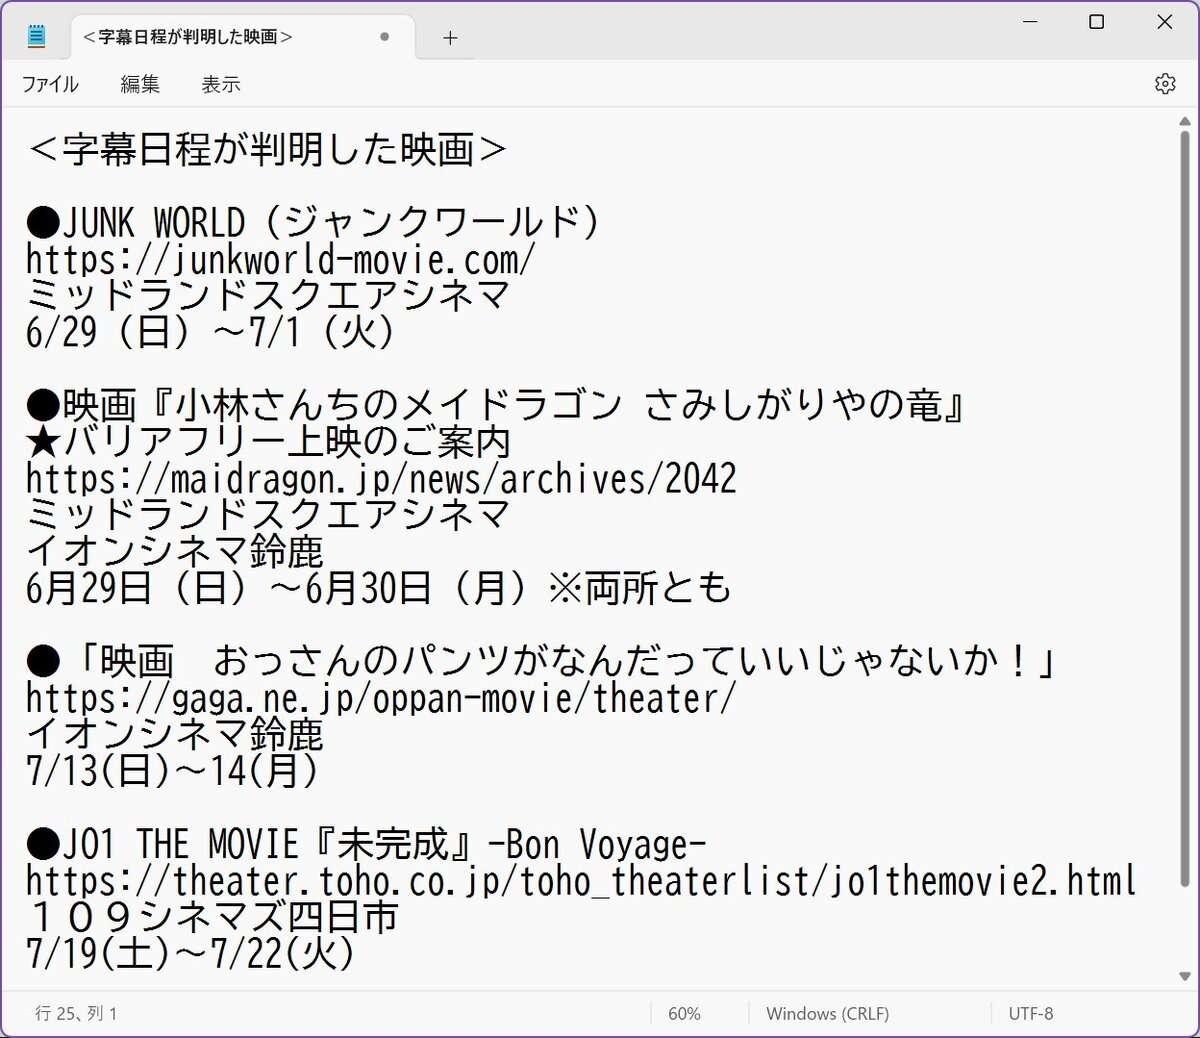Screen dimensions: 1200x1038
Task: Click the 小林さんちのメイドラゴン title line
Action: coord(496,405)
